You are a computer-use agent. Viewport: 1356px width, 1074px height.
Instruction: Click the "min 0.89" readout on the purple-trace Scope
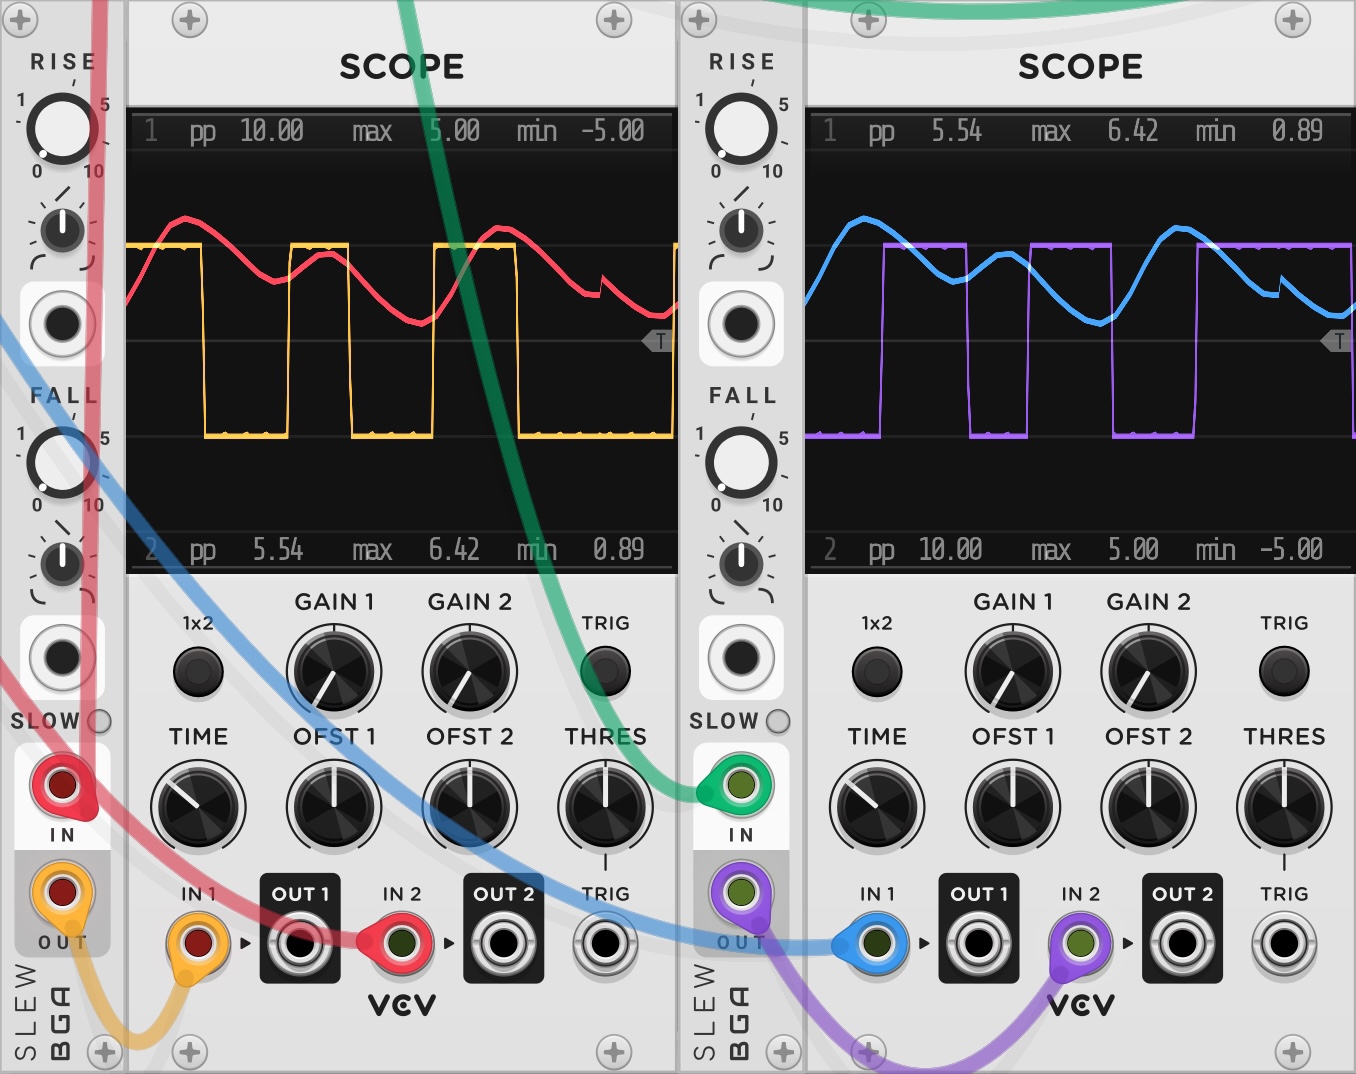point(1259,131)
